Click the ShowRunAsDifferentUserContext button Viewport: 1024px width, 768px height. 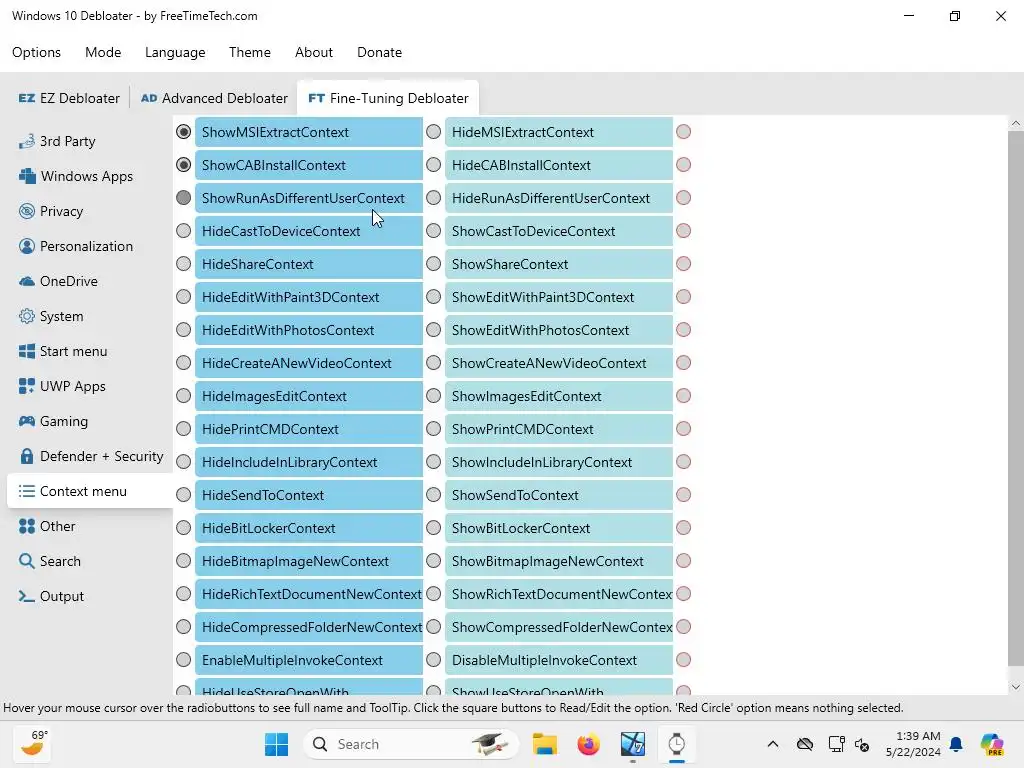(x=308, y=198)
